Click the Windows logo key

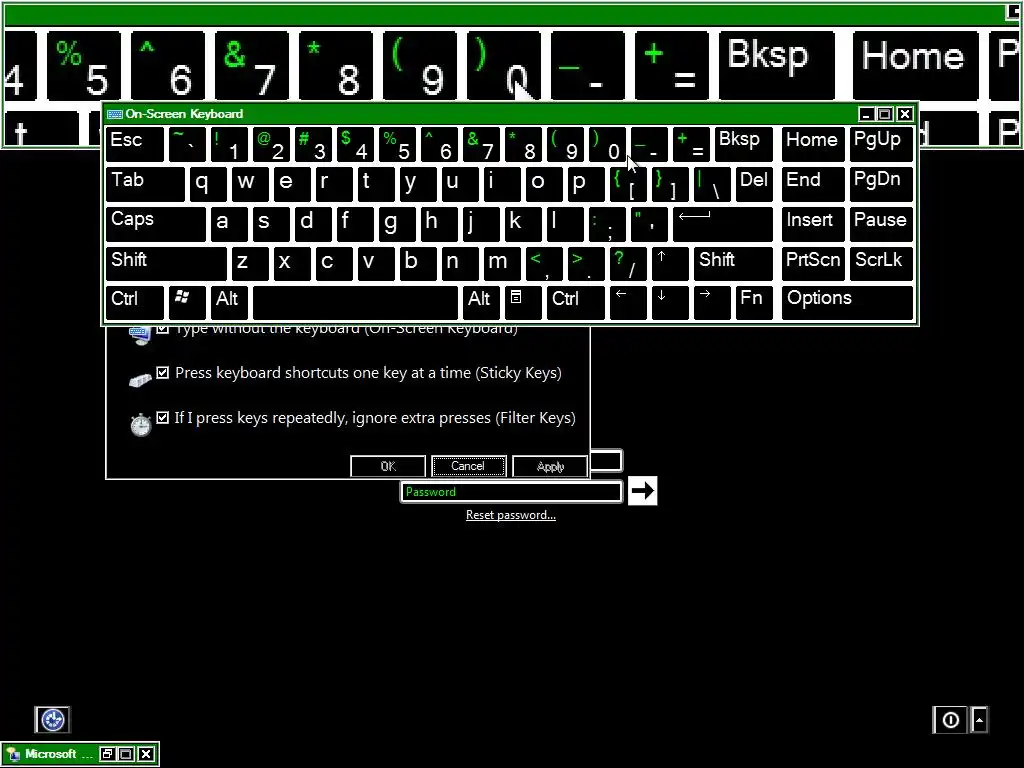click(187, 303)
